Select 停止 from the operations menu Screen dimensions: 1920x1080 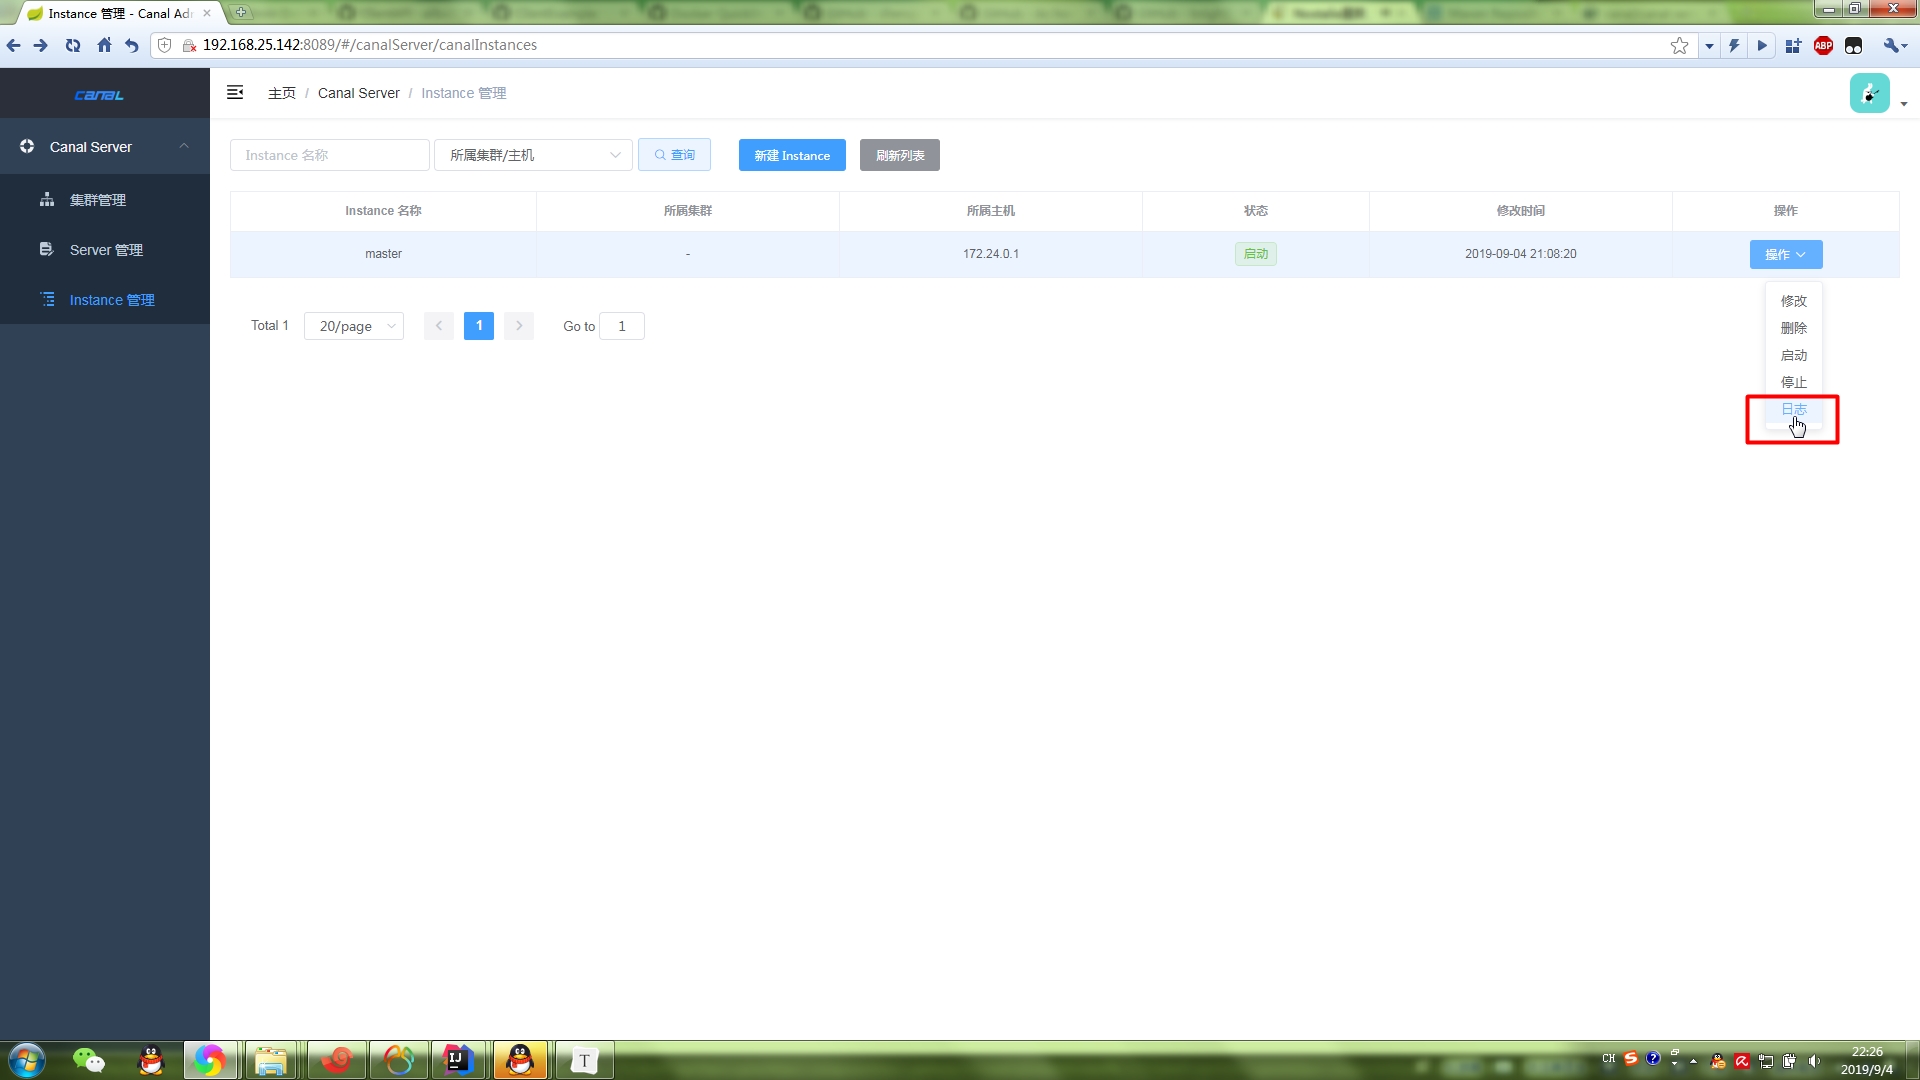[x=1793, y=382]
